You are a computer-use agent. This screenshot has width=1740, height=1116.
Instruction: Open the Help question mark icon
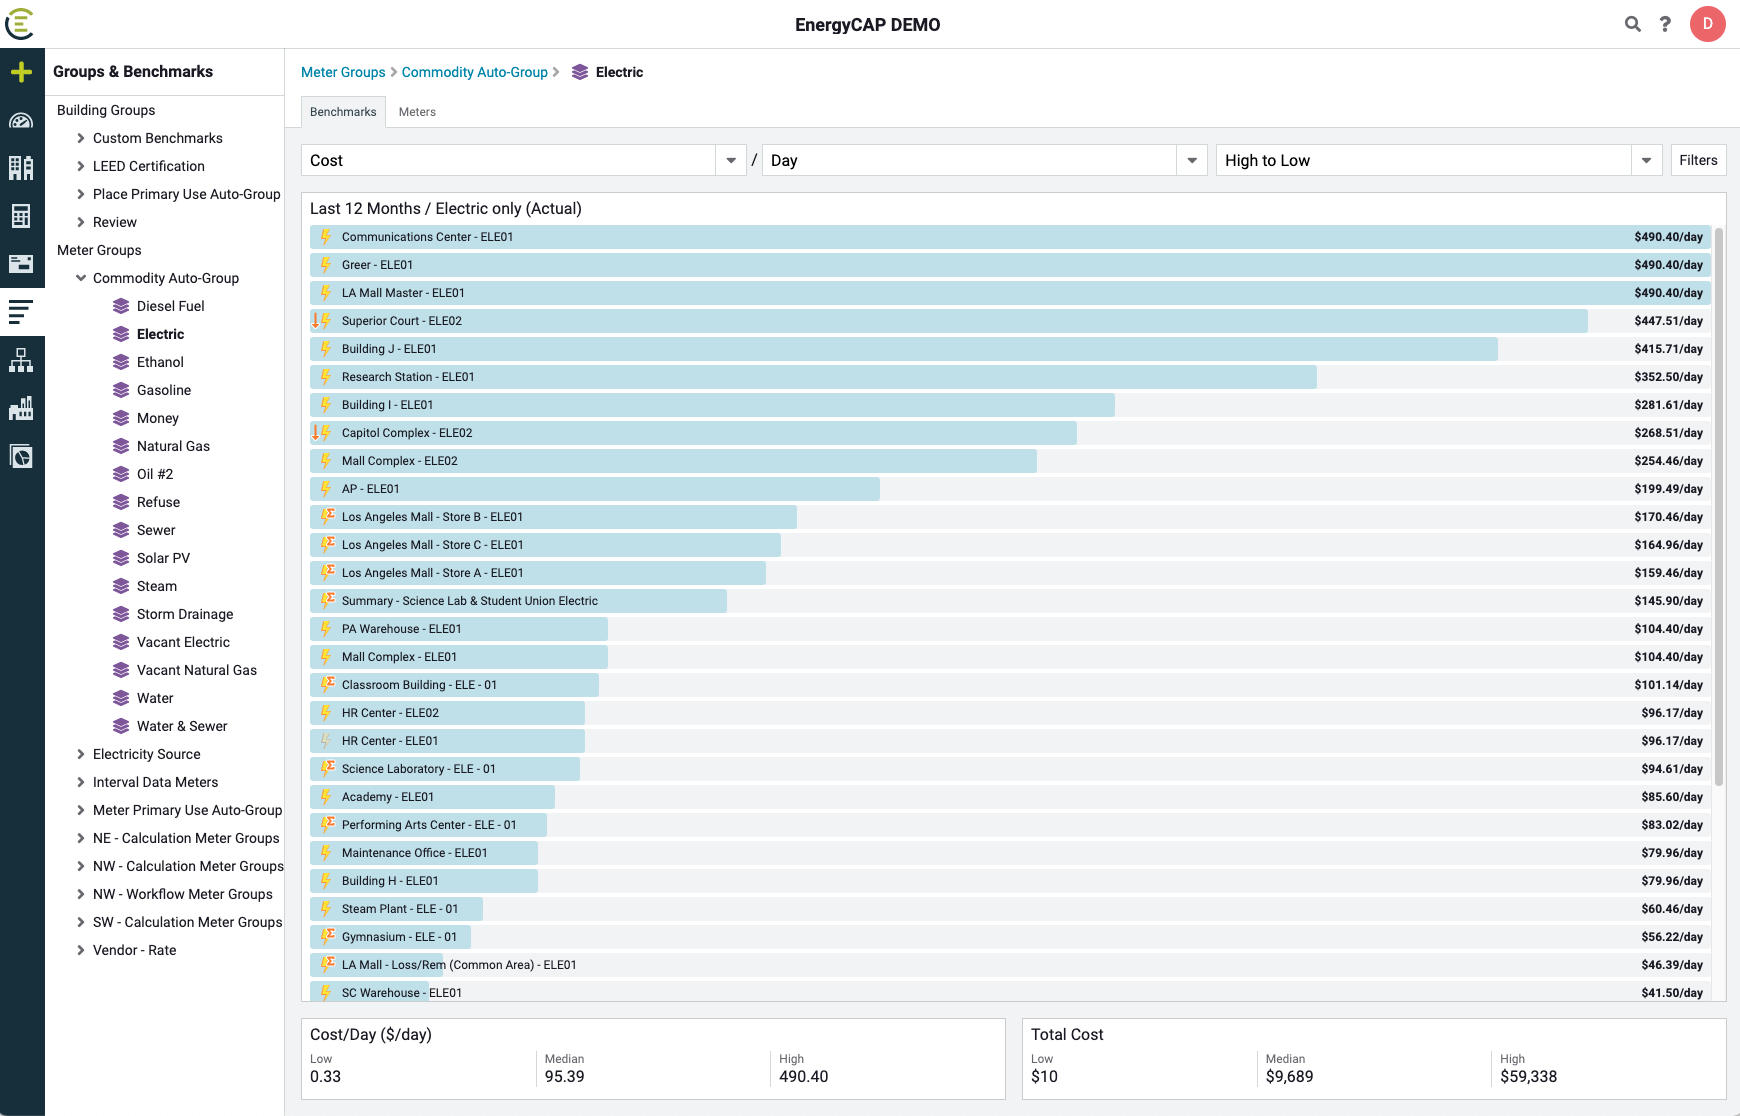(1666, 24)
